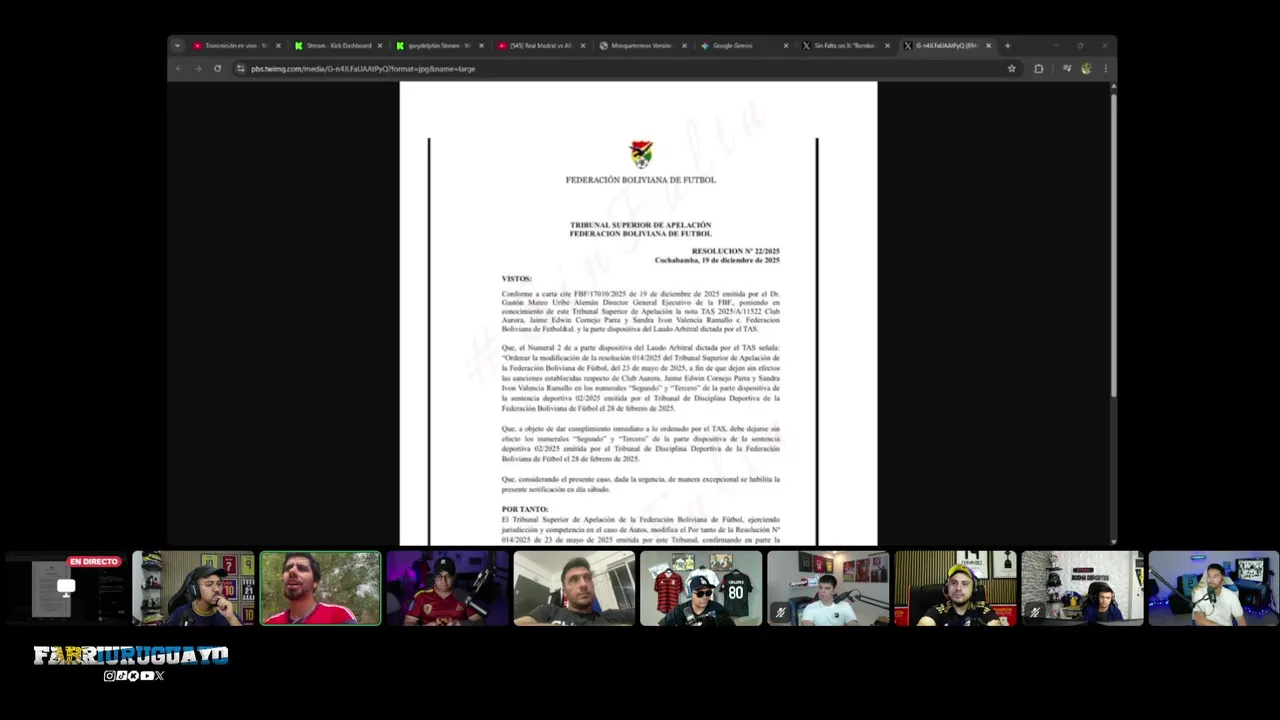Select participant in yellow cap with wood panels
The width and height of the screenshot is (1280, 720).
tap(955, 588)
